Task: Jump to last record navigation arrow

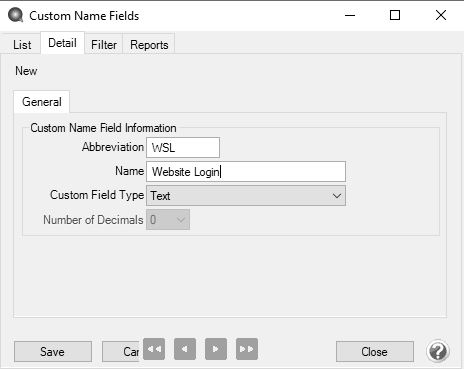Action: click(x=247, y=349)
